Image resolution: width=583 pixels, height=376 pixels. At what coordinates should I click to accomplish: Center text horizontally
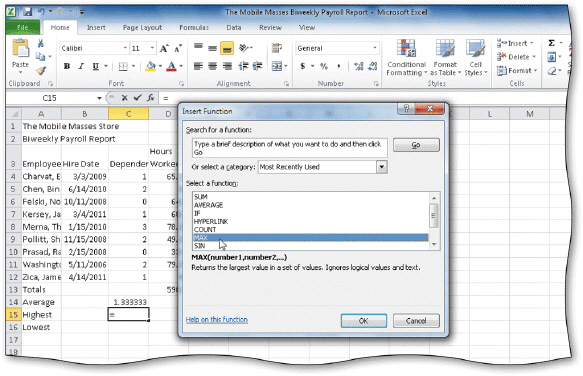pos(212,66)
